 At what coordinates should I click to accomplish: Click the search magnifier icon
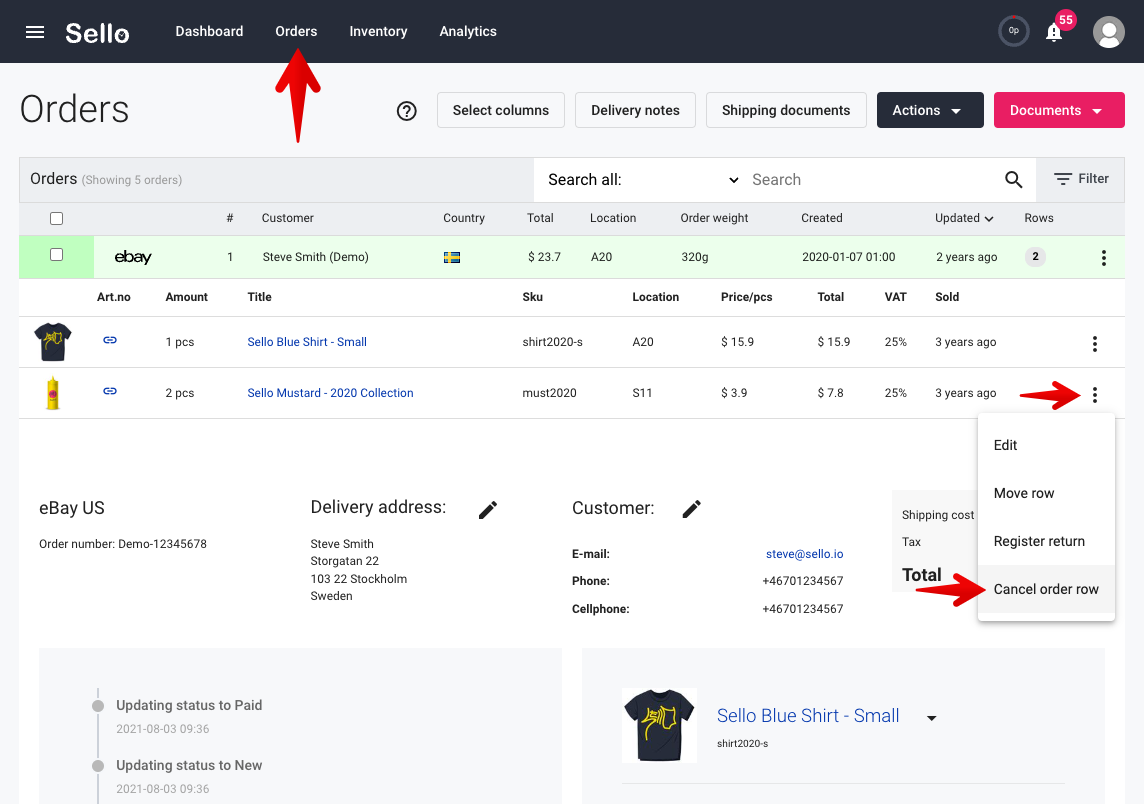click(1013, 179)
